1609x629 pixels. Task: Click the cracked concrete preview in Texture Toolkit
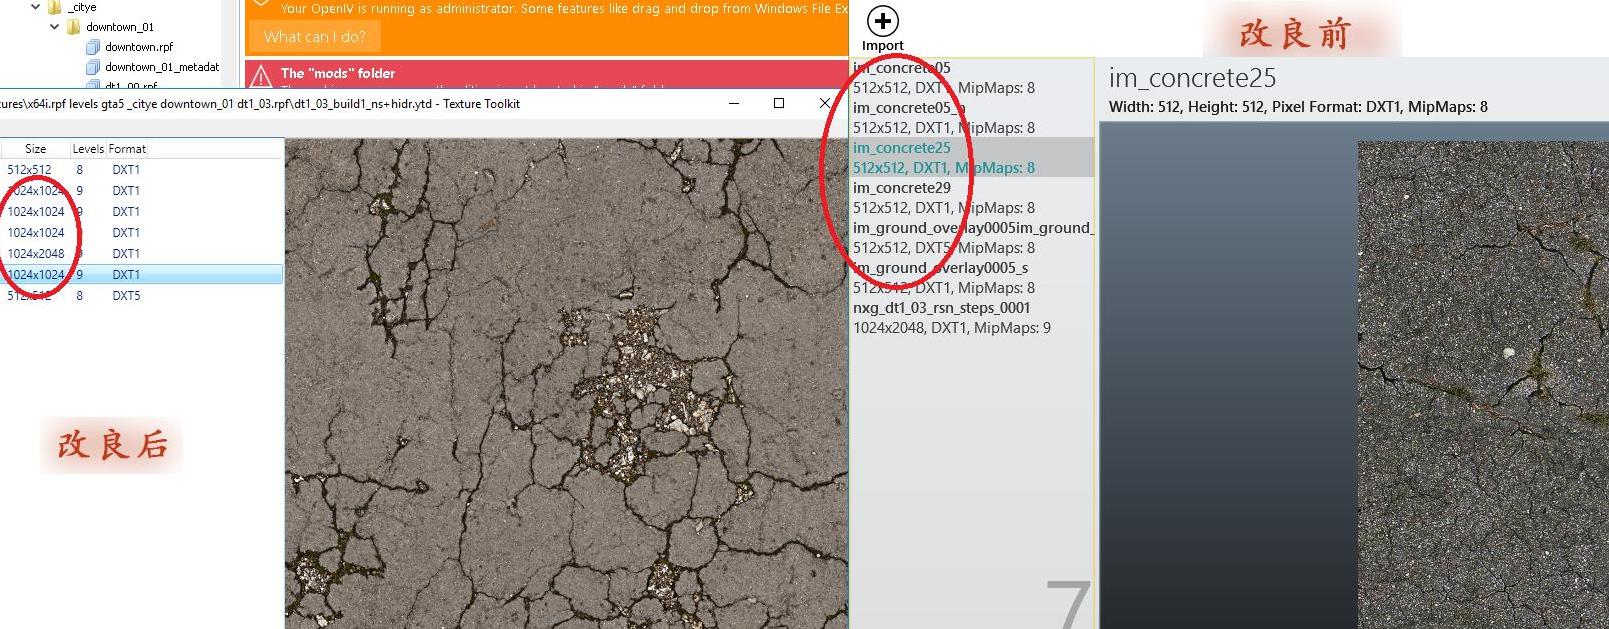[x=566, y=384]
